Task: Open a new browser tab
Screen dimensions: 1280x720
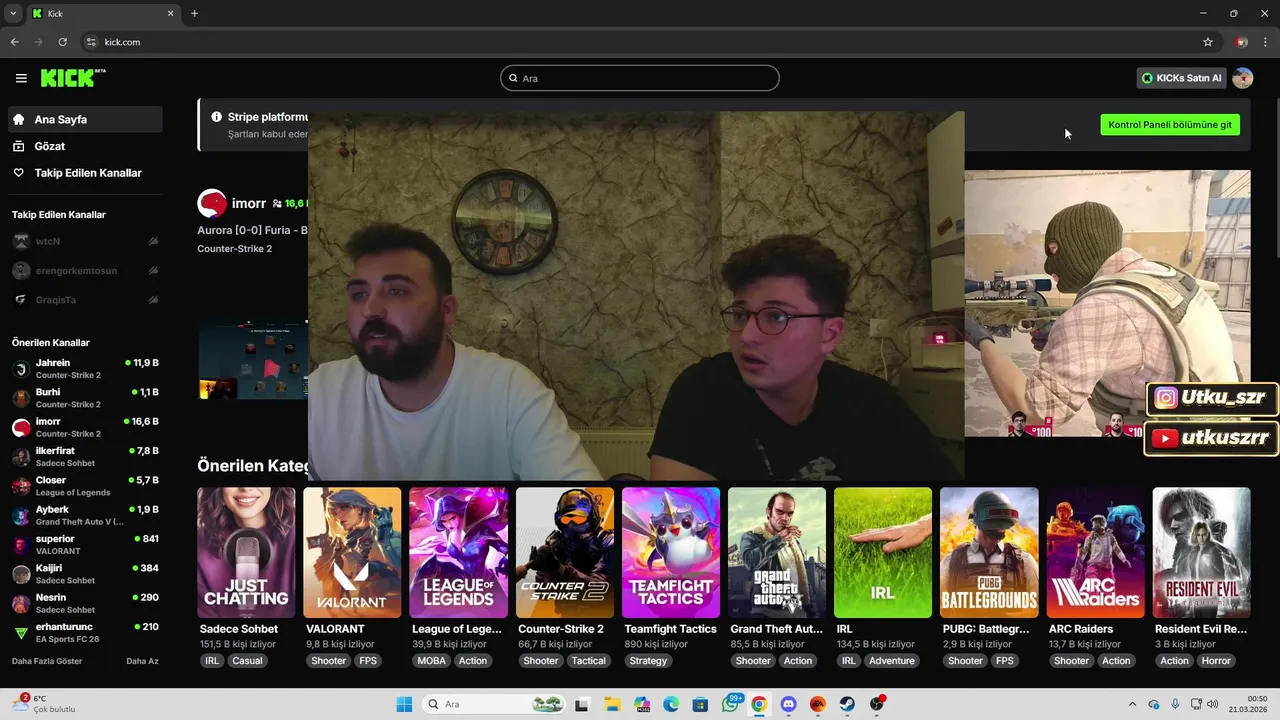Action: point(194,13)
